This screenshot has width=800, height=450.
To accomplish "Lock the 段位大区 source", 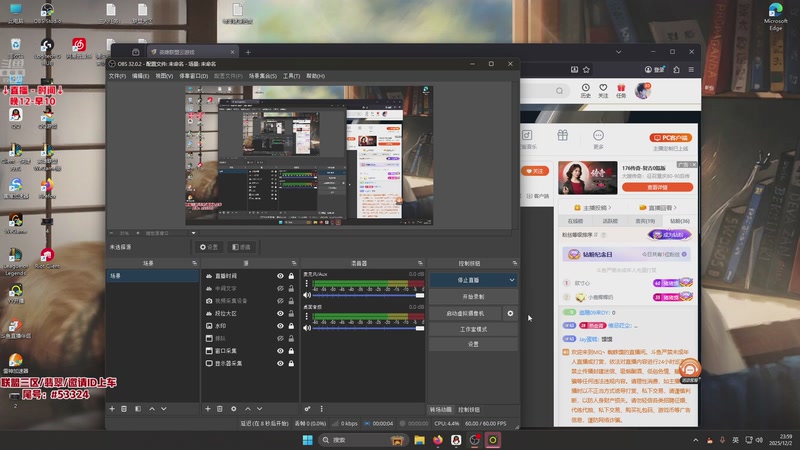I will pos(291,313).
